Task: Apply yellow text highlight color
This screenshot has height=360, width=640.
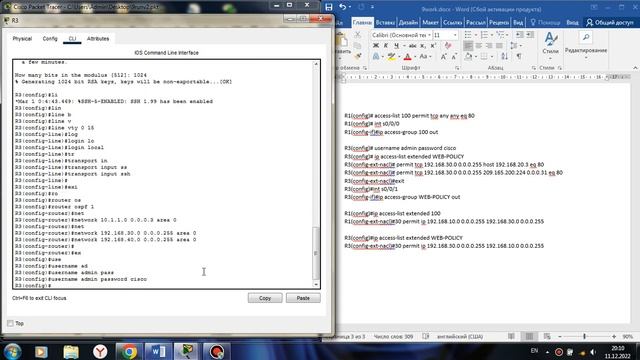Action: click(391, 57)
